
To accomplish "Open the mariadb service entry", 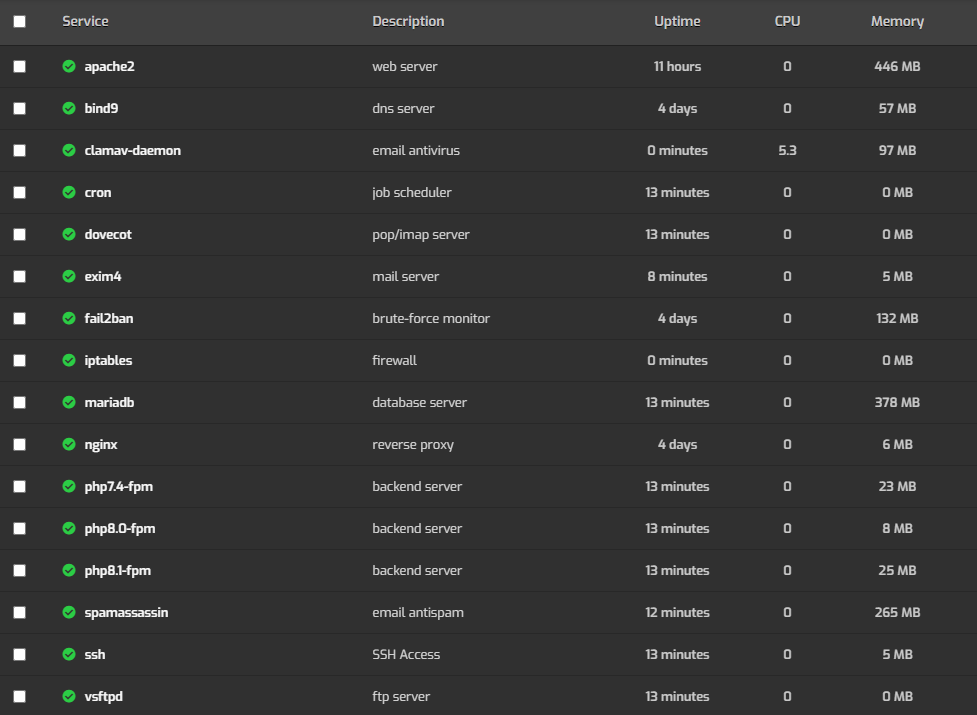I will pos(110,403).
